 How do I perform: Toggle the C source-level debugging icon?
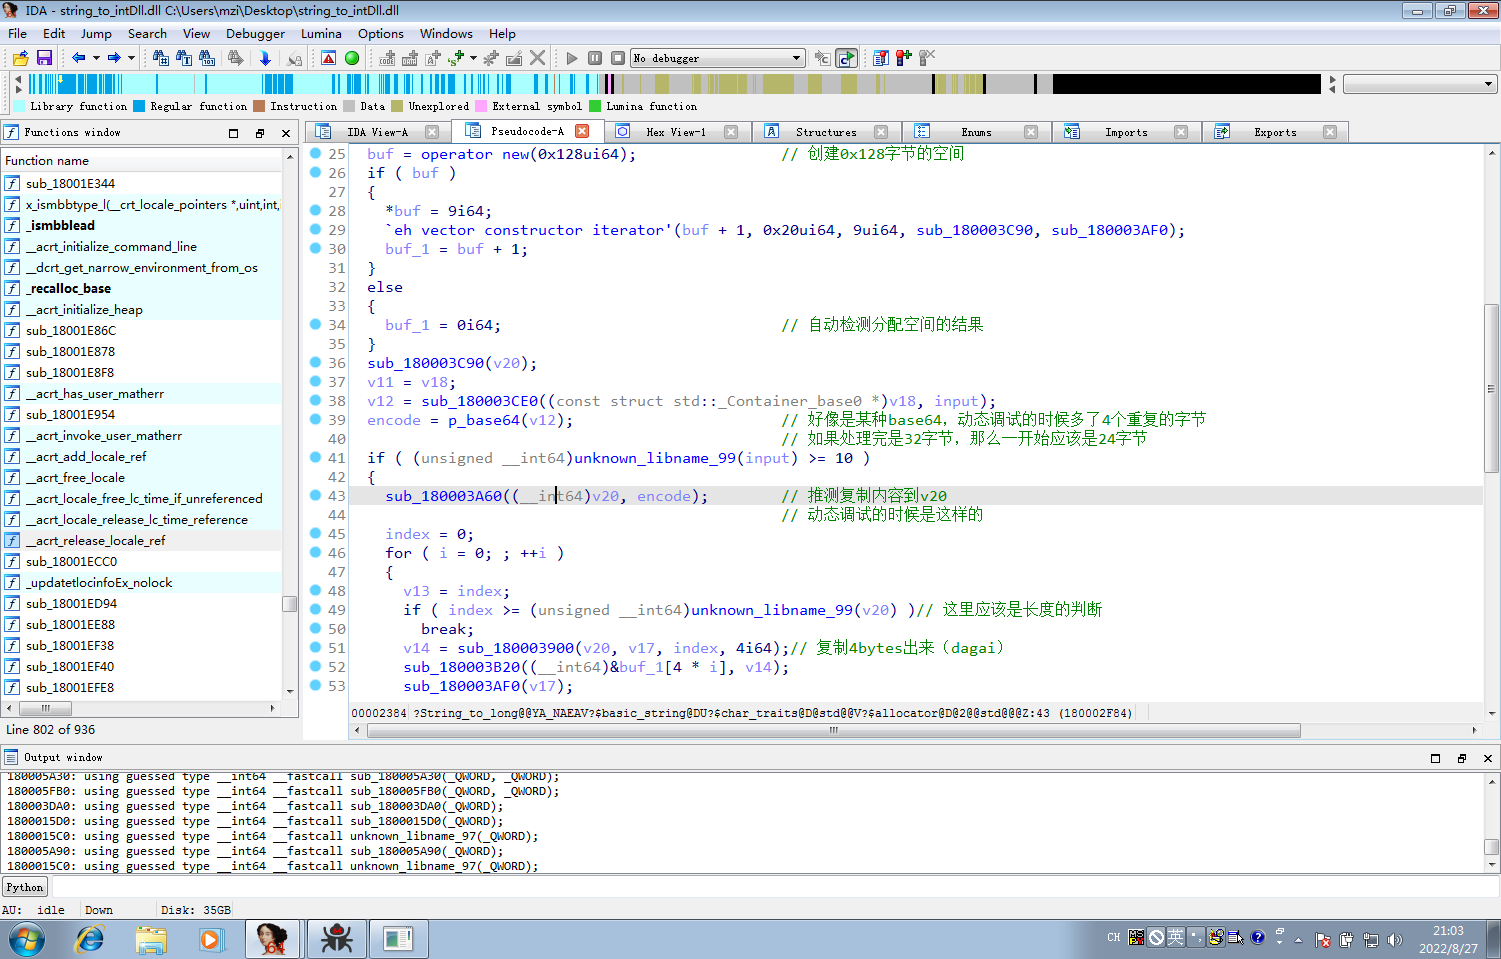847,58
